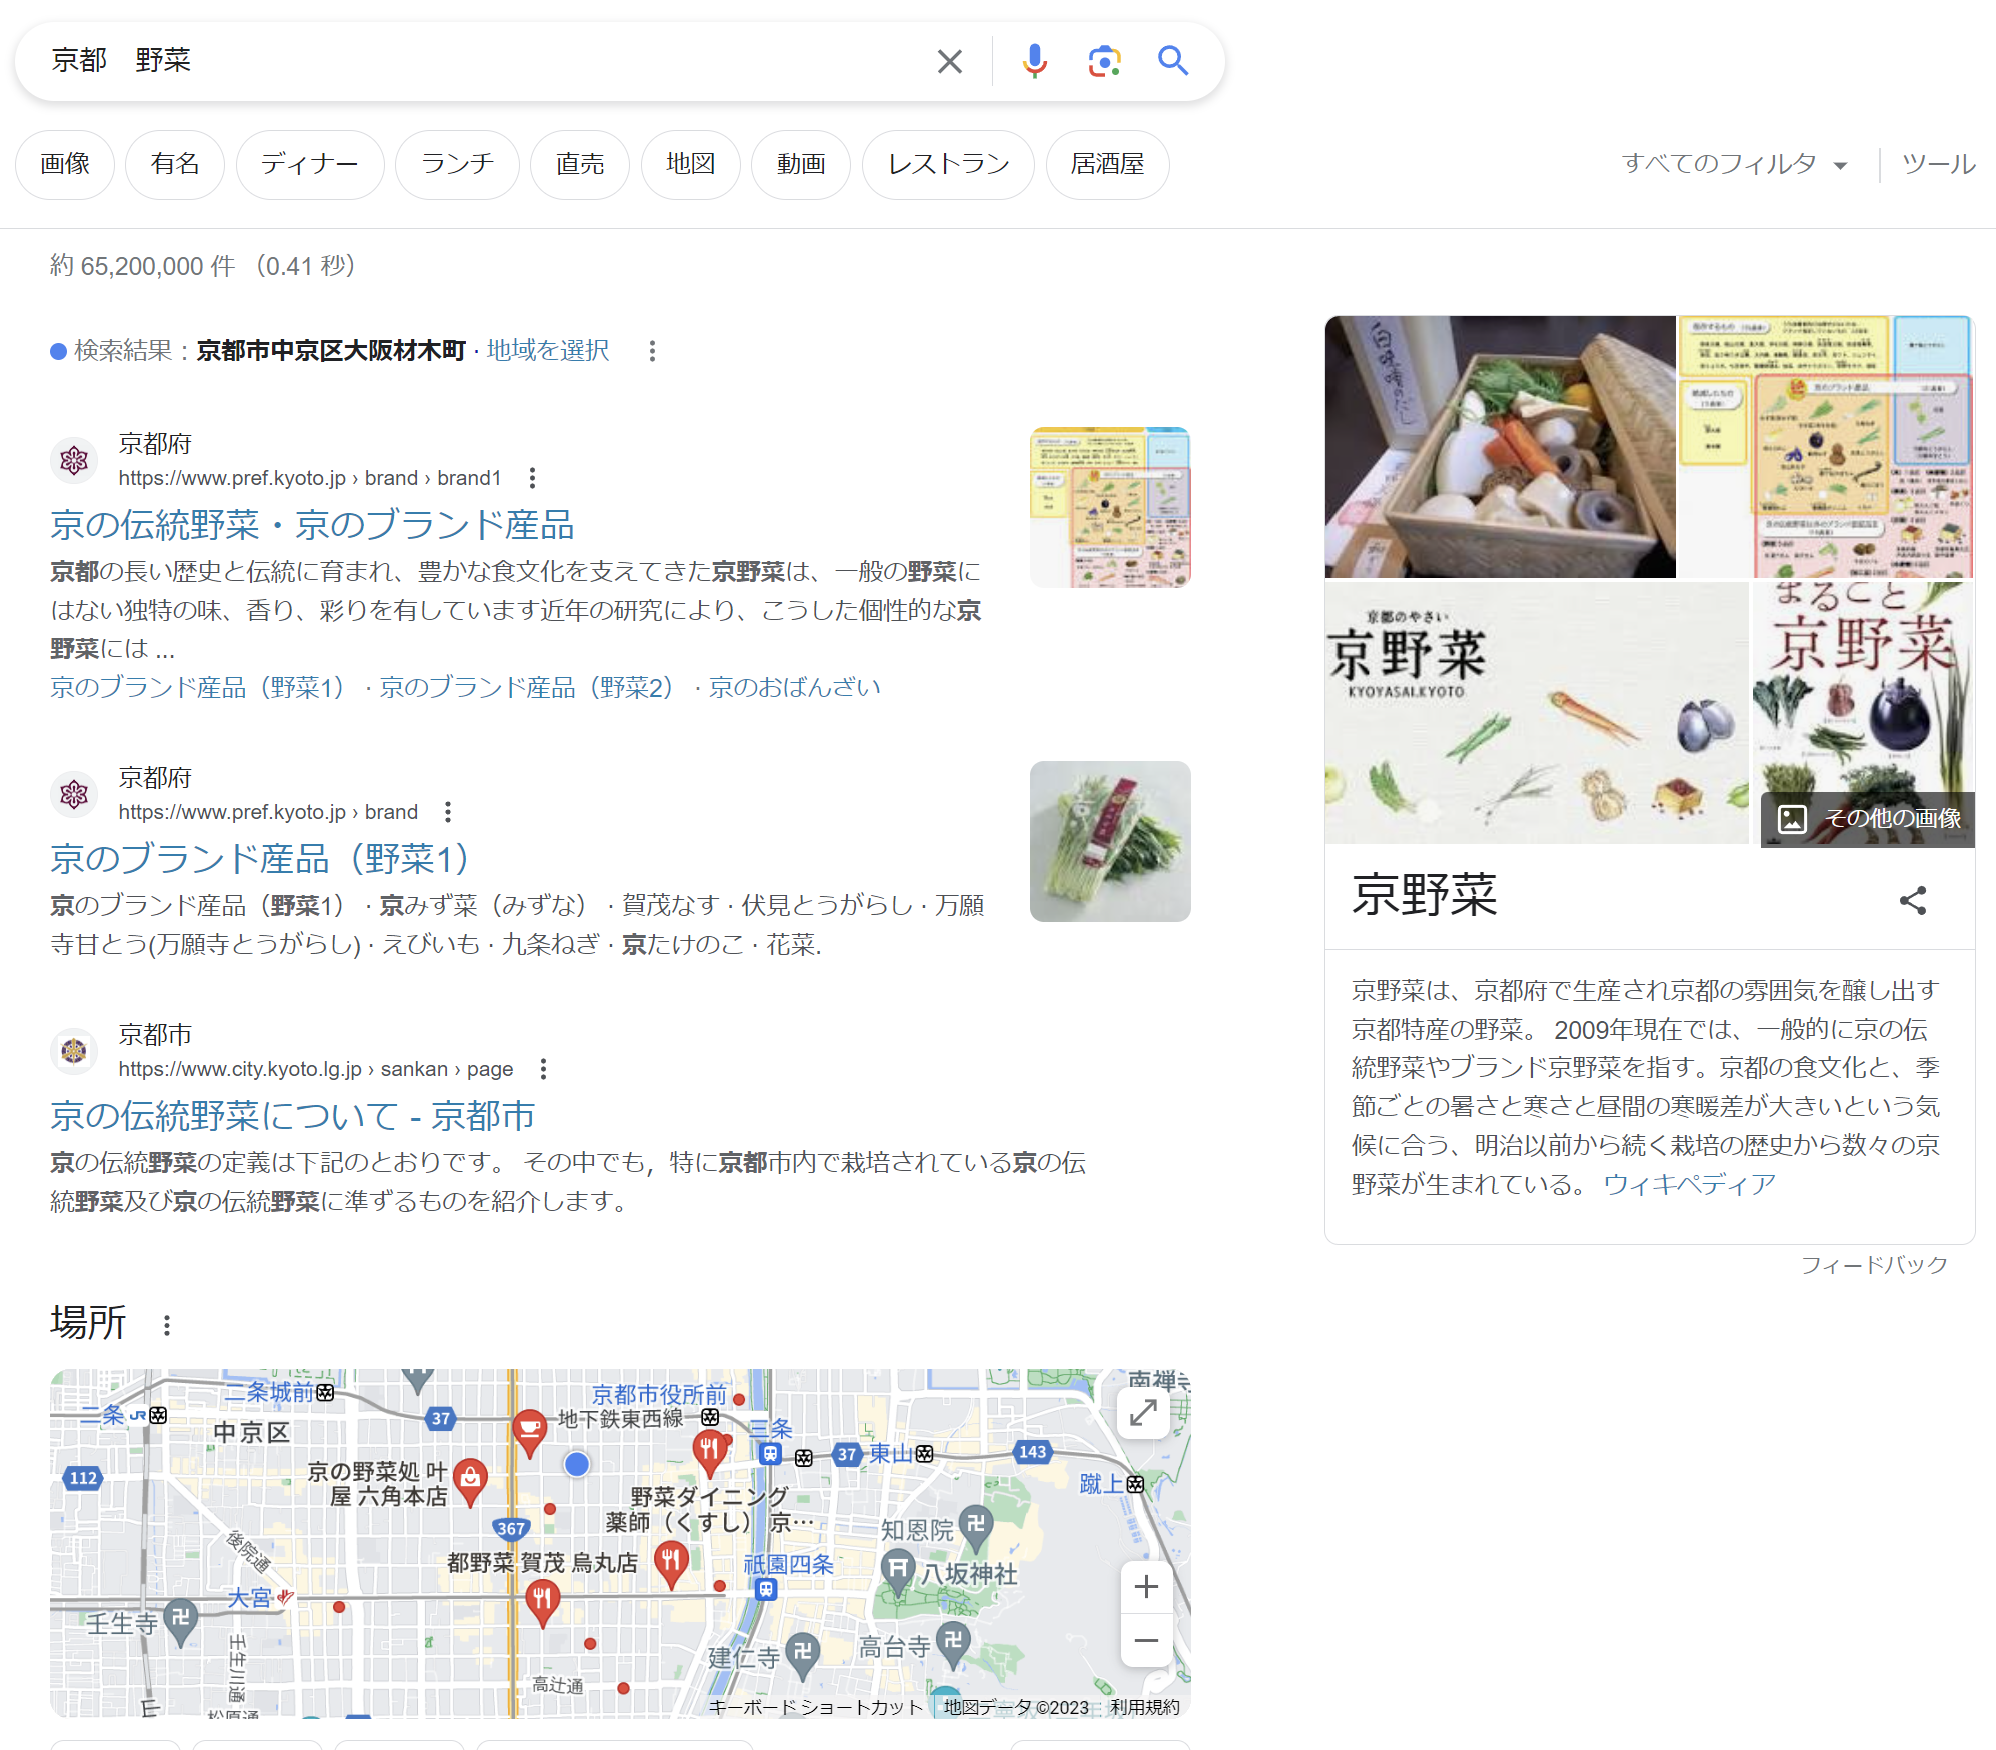Select the 画像 filter chip

(x=65, y=164)
